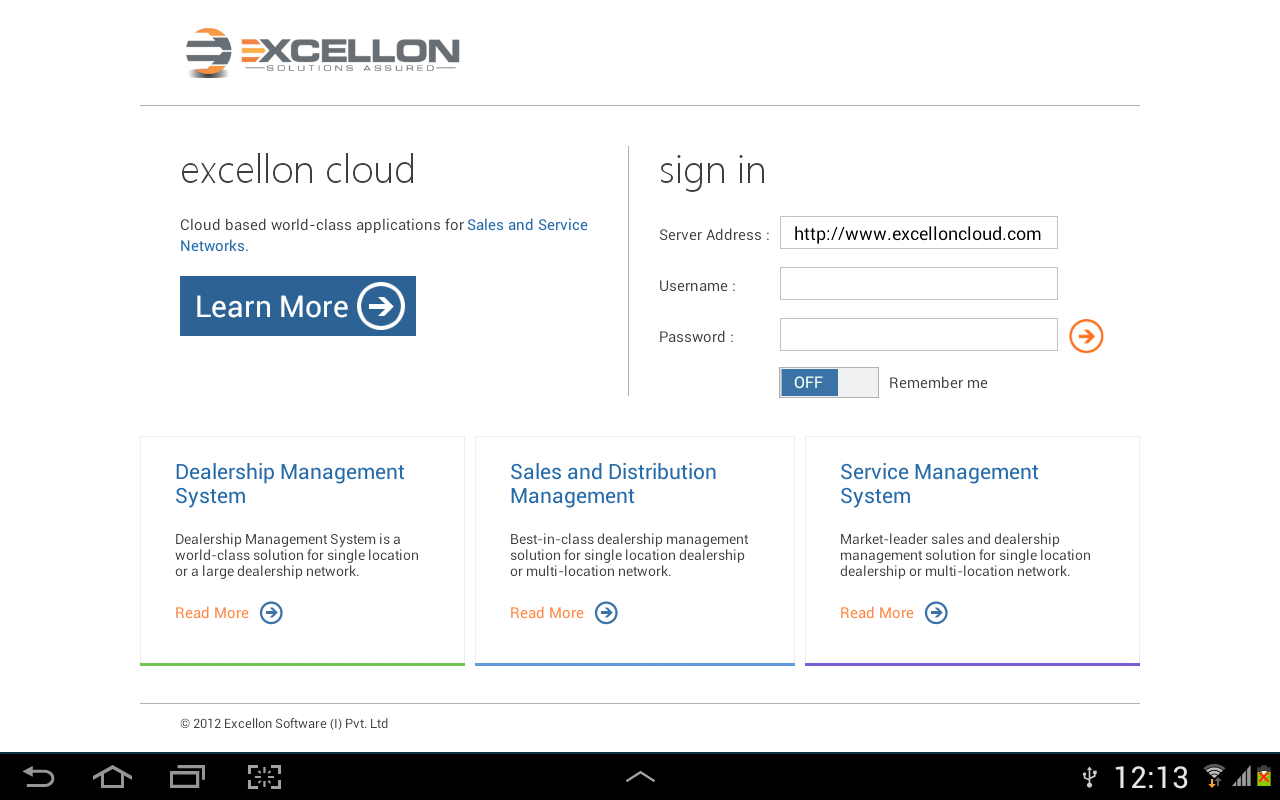Click the Learn More button
This screenshot has height=800, width=1280.
(x=298, y=306)
